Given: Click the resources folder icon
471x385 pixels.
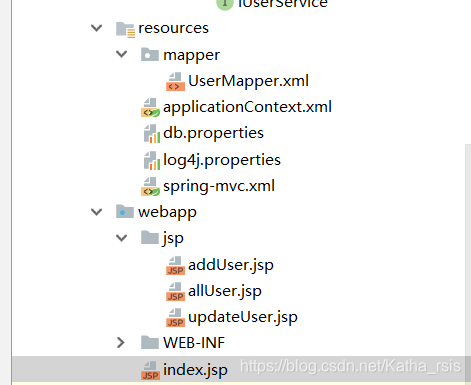Looking at the screenshot, I should pos(125,29).
